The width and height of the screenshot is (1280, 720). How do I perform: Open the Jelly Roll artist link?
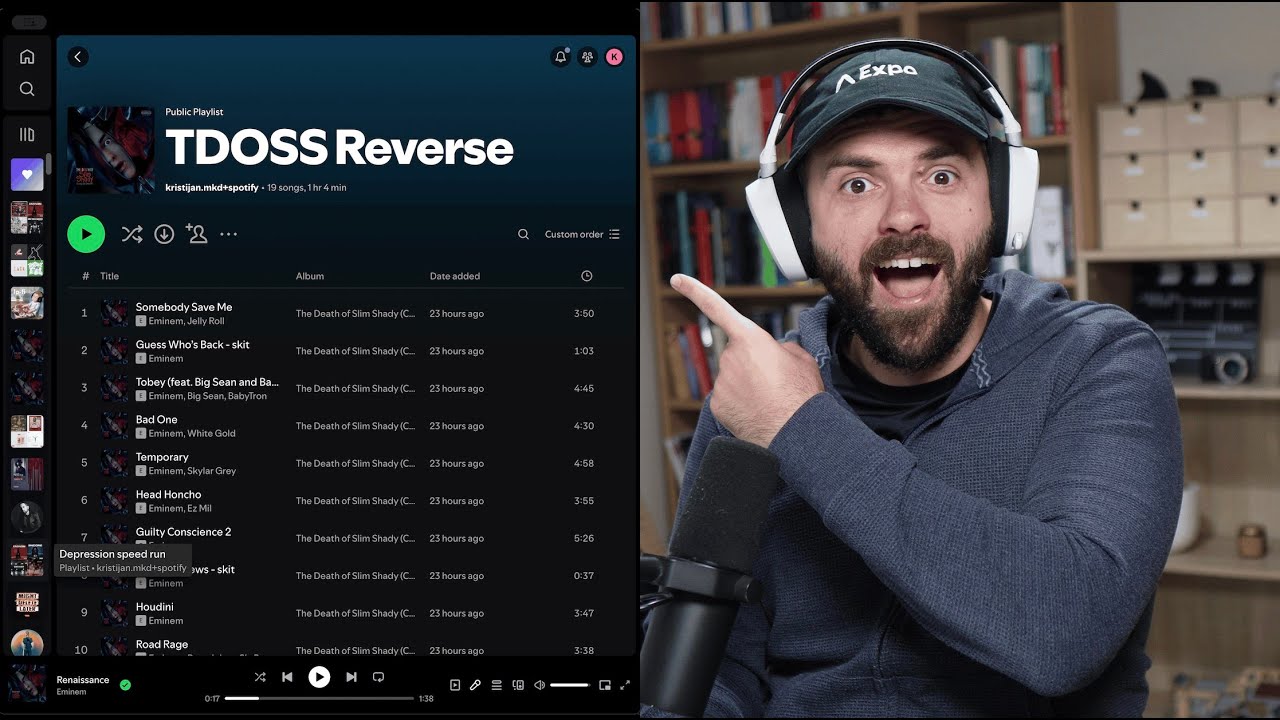coord(205,321)
